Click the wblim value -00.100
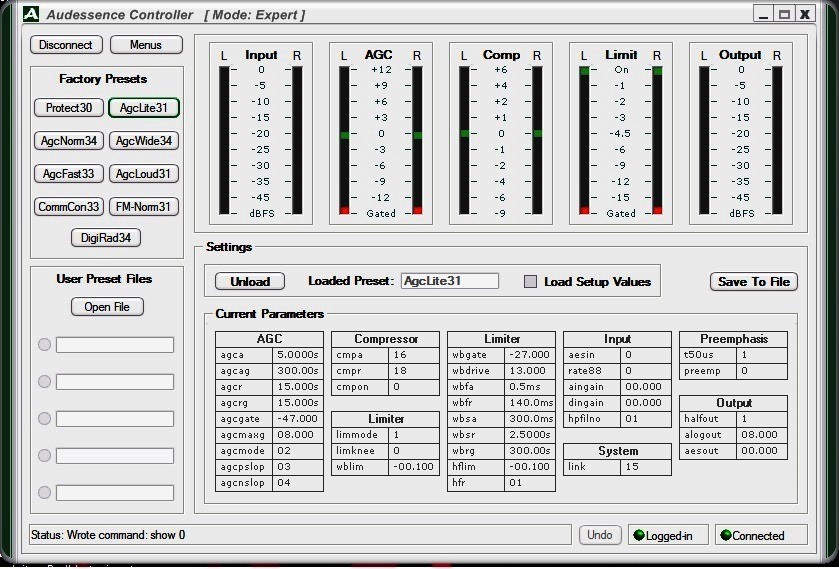Image resolution: width=839 pixels, height=569 pixels. tap(414, 467)
